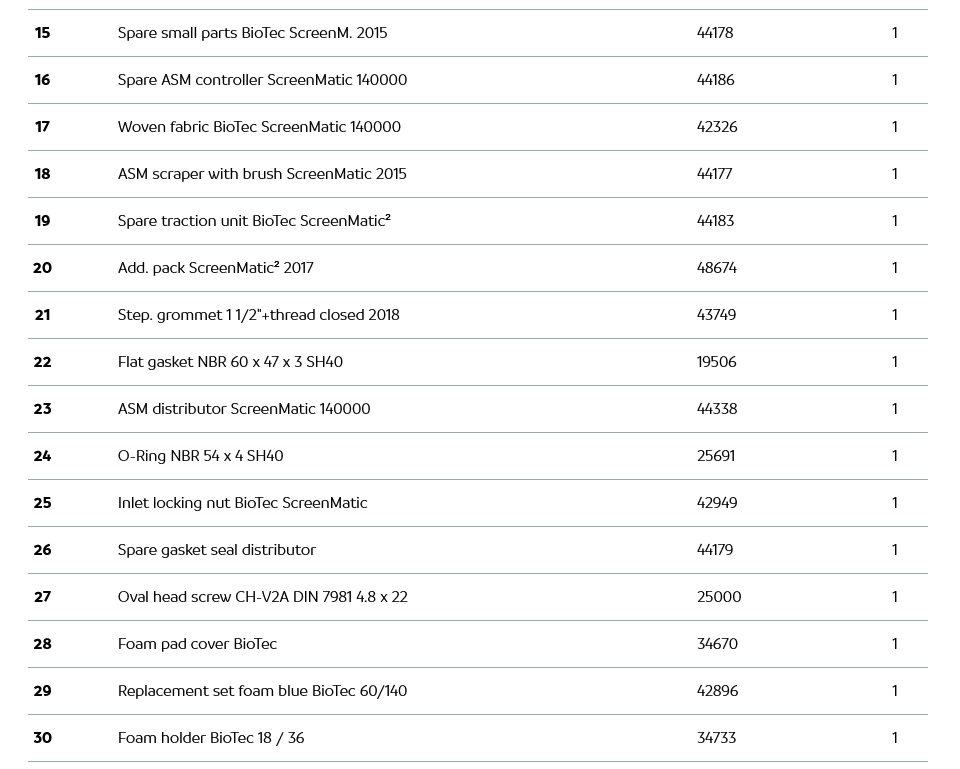
Task: Click 'ASM distributor ScreenMatic 140000' text
Action: pos(244,409)
